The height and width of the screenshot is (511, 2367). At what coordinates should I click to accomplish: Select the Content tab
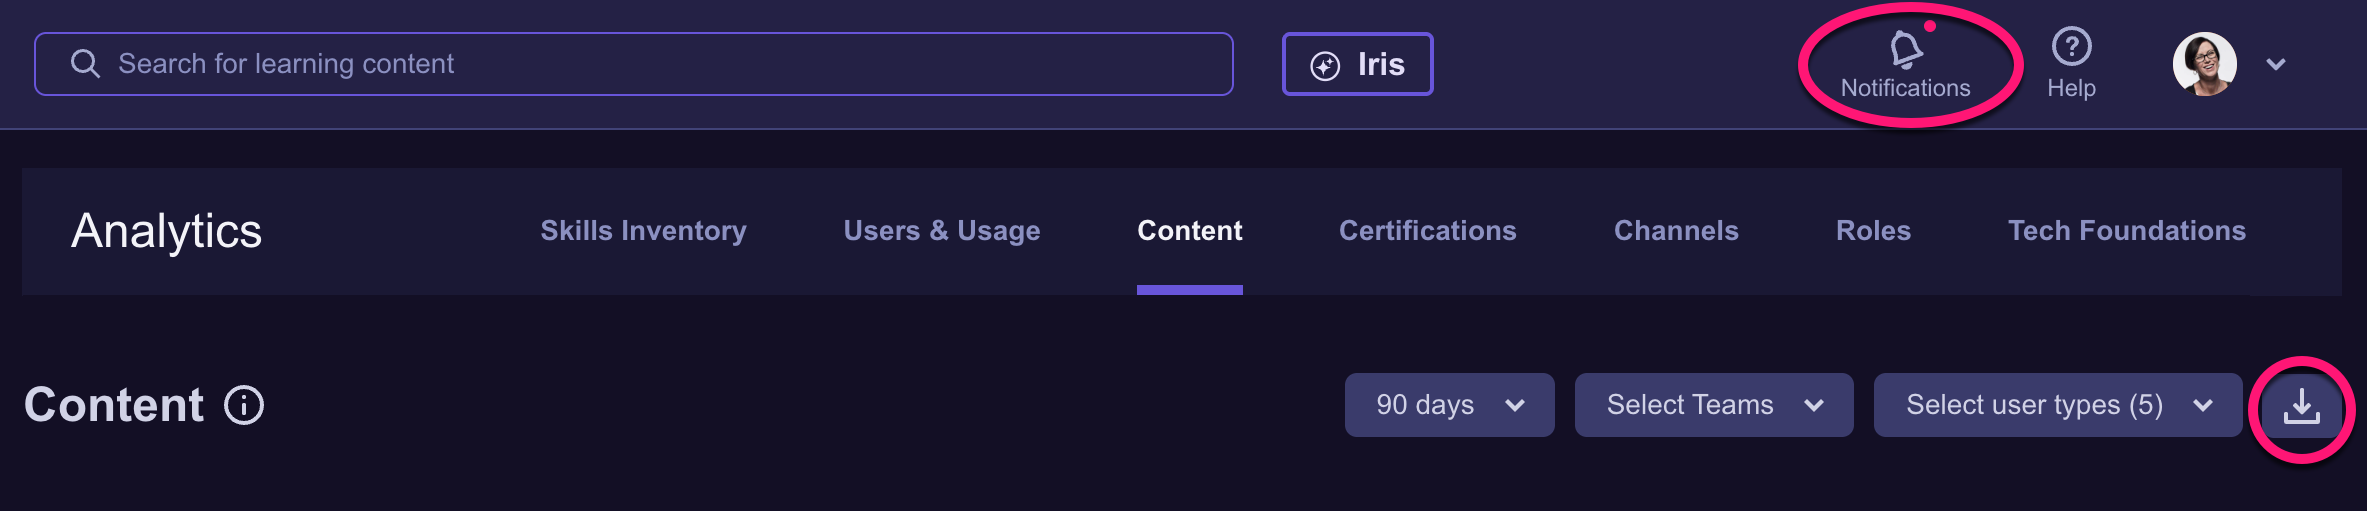coord(1189,231)
